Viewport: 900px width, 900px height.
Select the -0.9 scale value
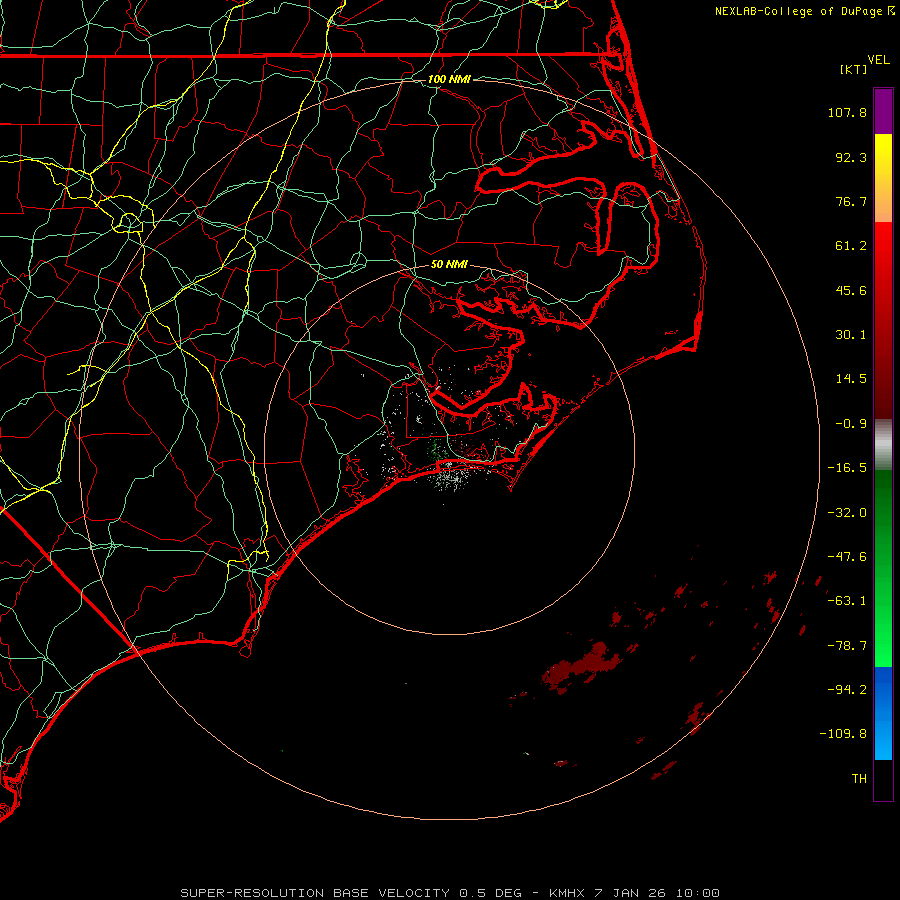851,424
